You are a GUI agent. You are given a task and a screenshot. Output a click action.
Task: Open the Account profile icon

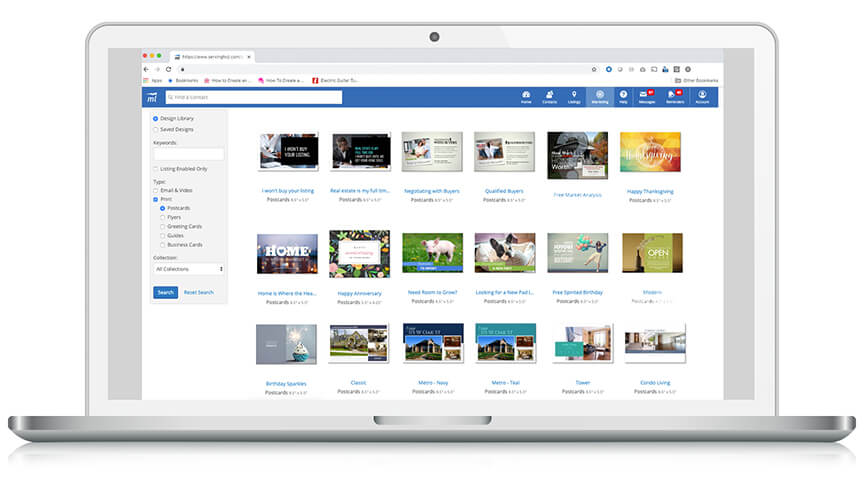702,97
